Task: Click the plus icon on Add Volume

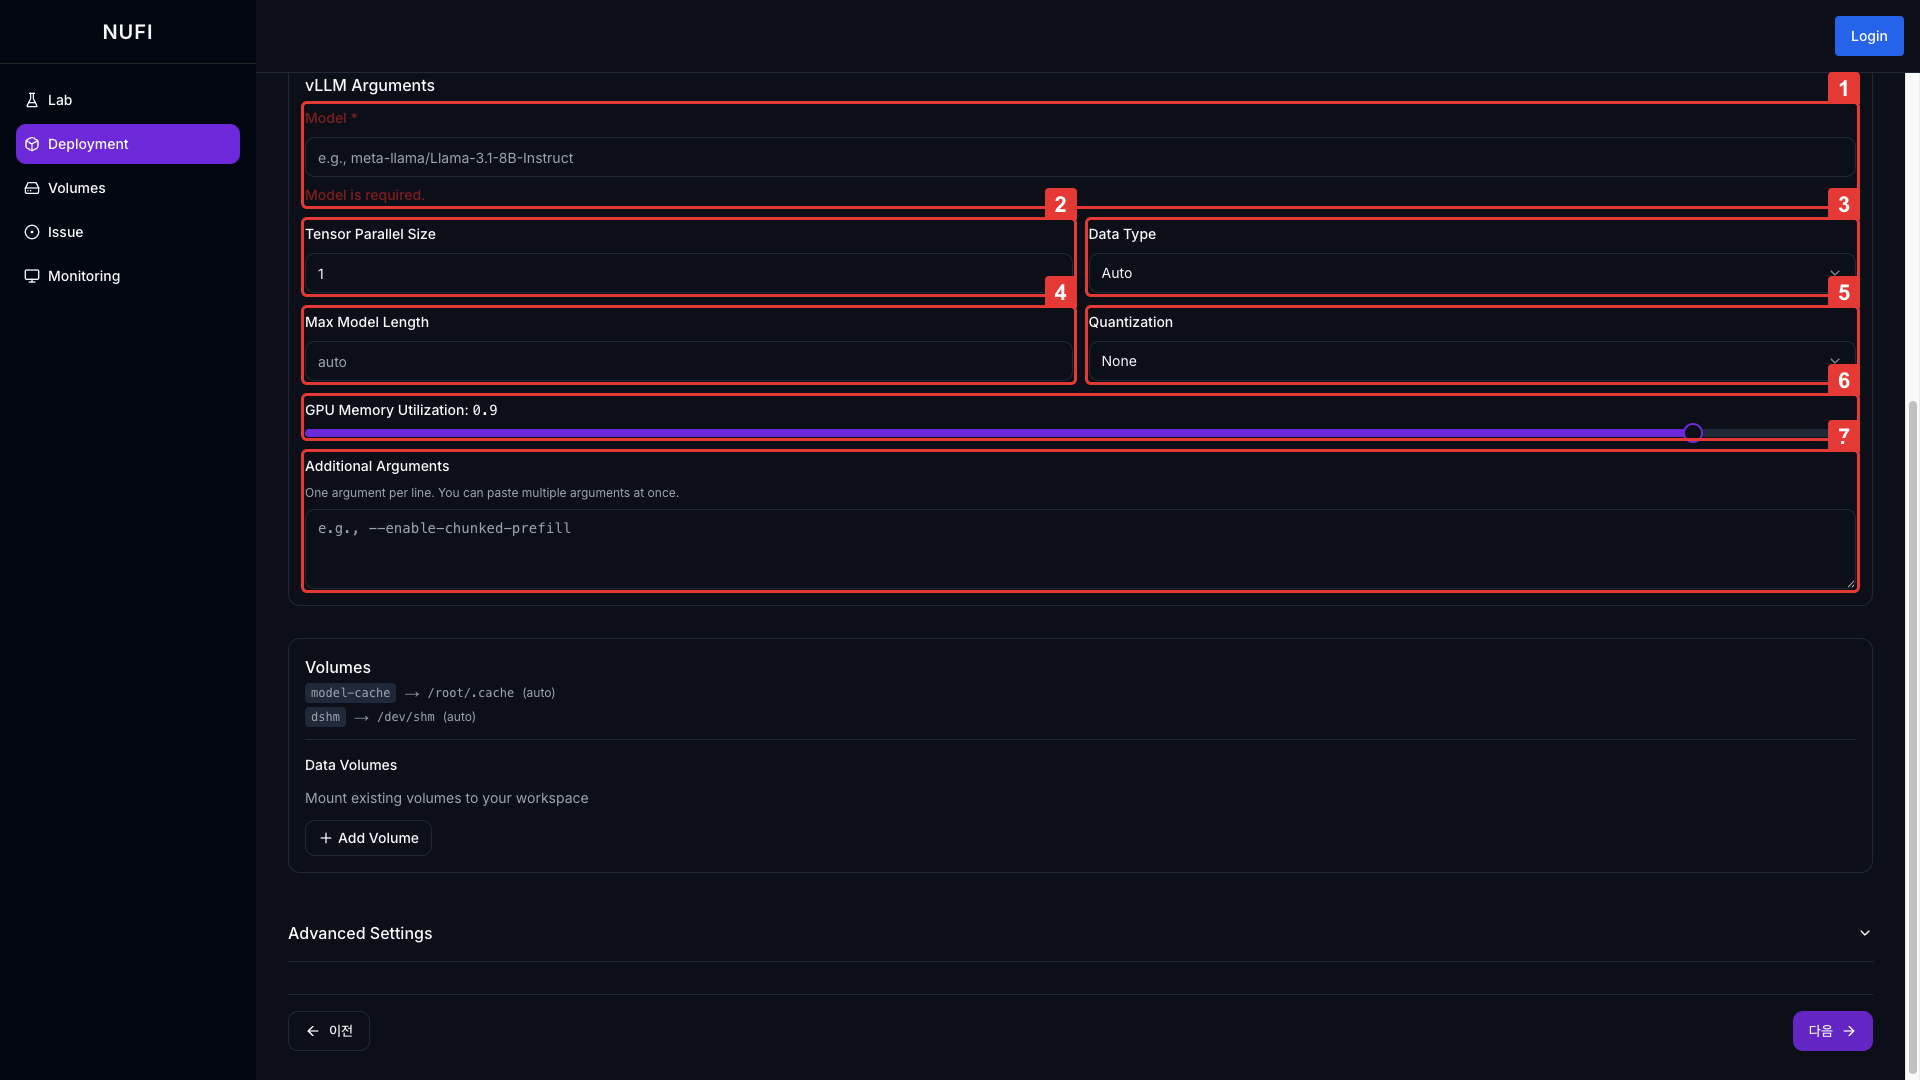Action: coord(326,838)
